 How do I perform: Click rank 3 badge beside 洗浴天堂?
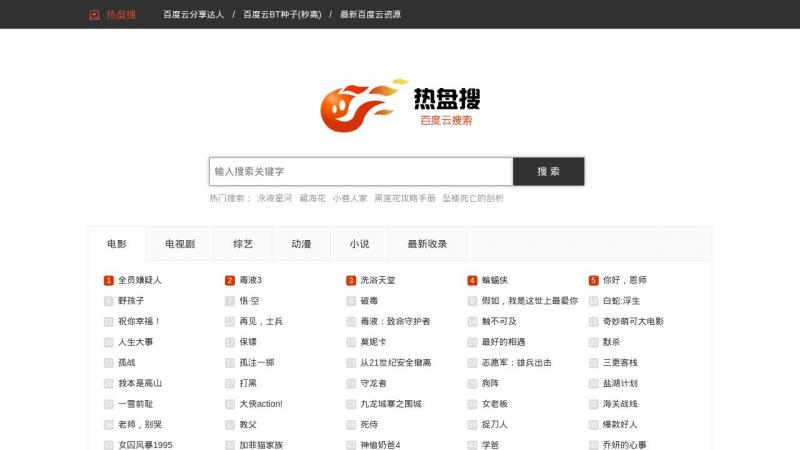click(351, 280)
